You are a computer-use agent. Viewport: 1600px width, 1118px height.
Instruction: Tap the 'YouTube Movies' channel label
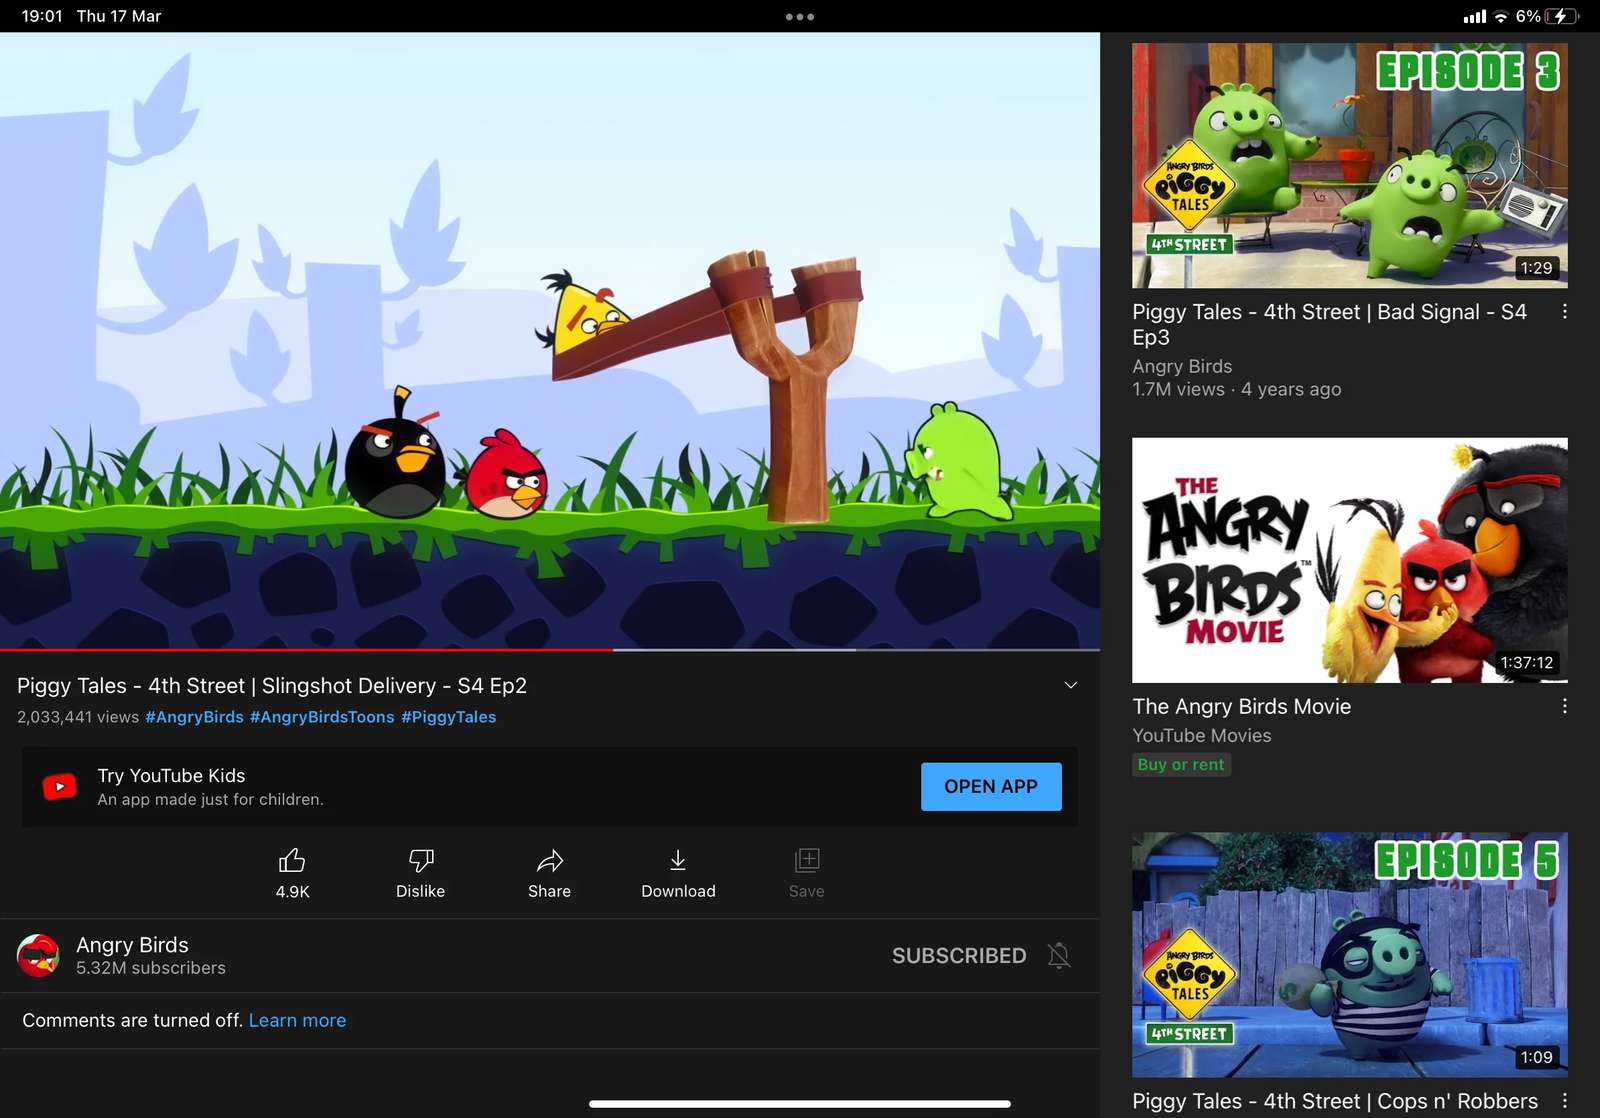tap(1202, 735)
